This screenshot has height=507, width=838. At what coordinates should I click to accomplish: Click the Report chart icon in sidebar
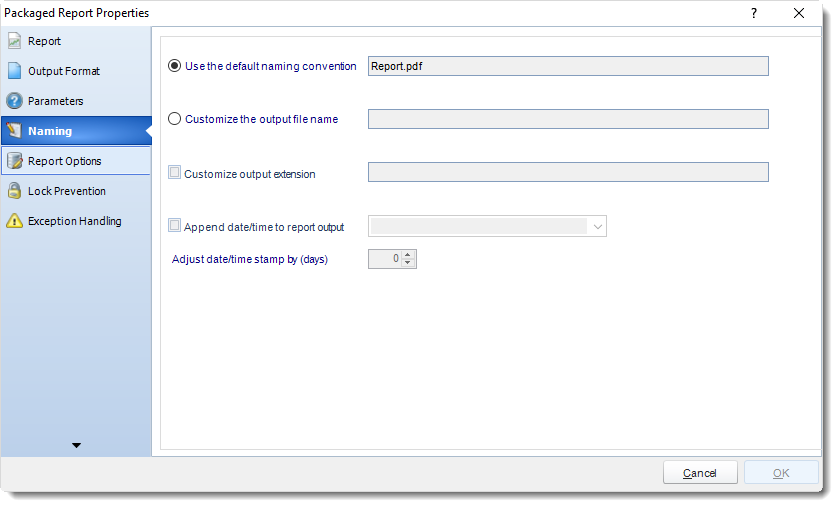coord(14,41)
